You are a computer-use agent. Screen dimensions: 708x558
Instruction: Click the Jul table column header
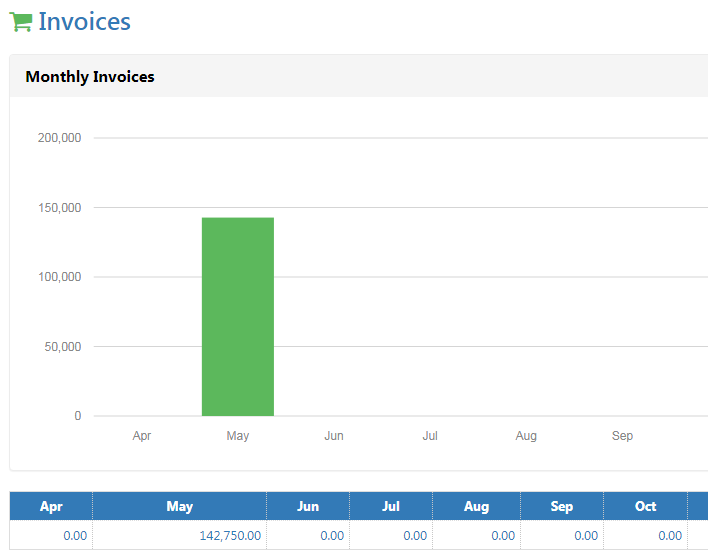pos(391,506)
